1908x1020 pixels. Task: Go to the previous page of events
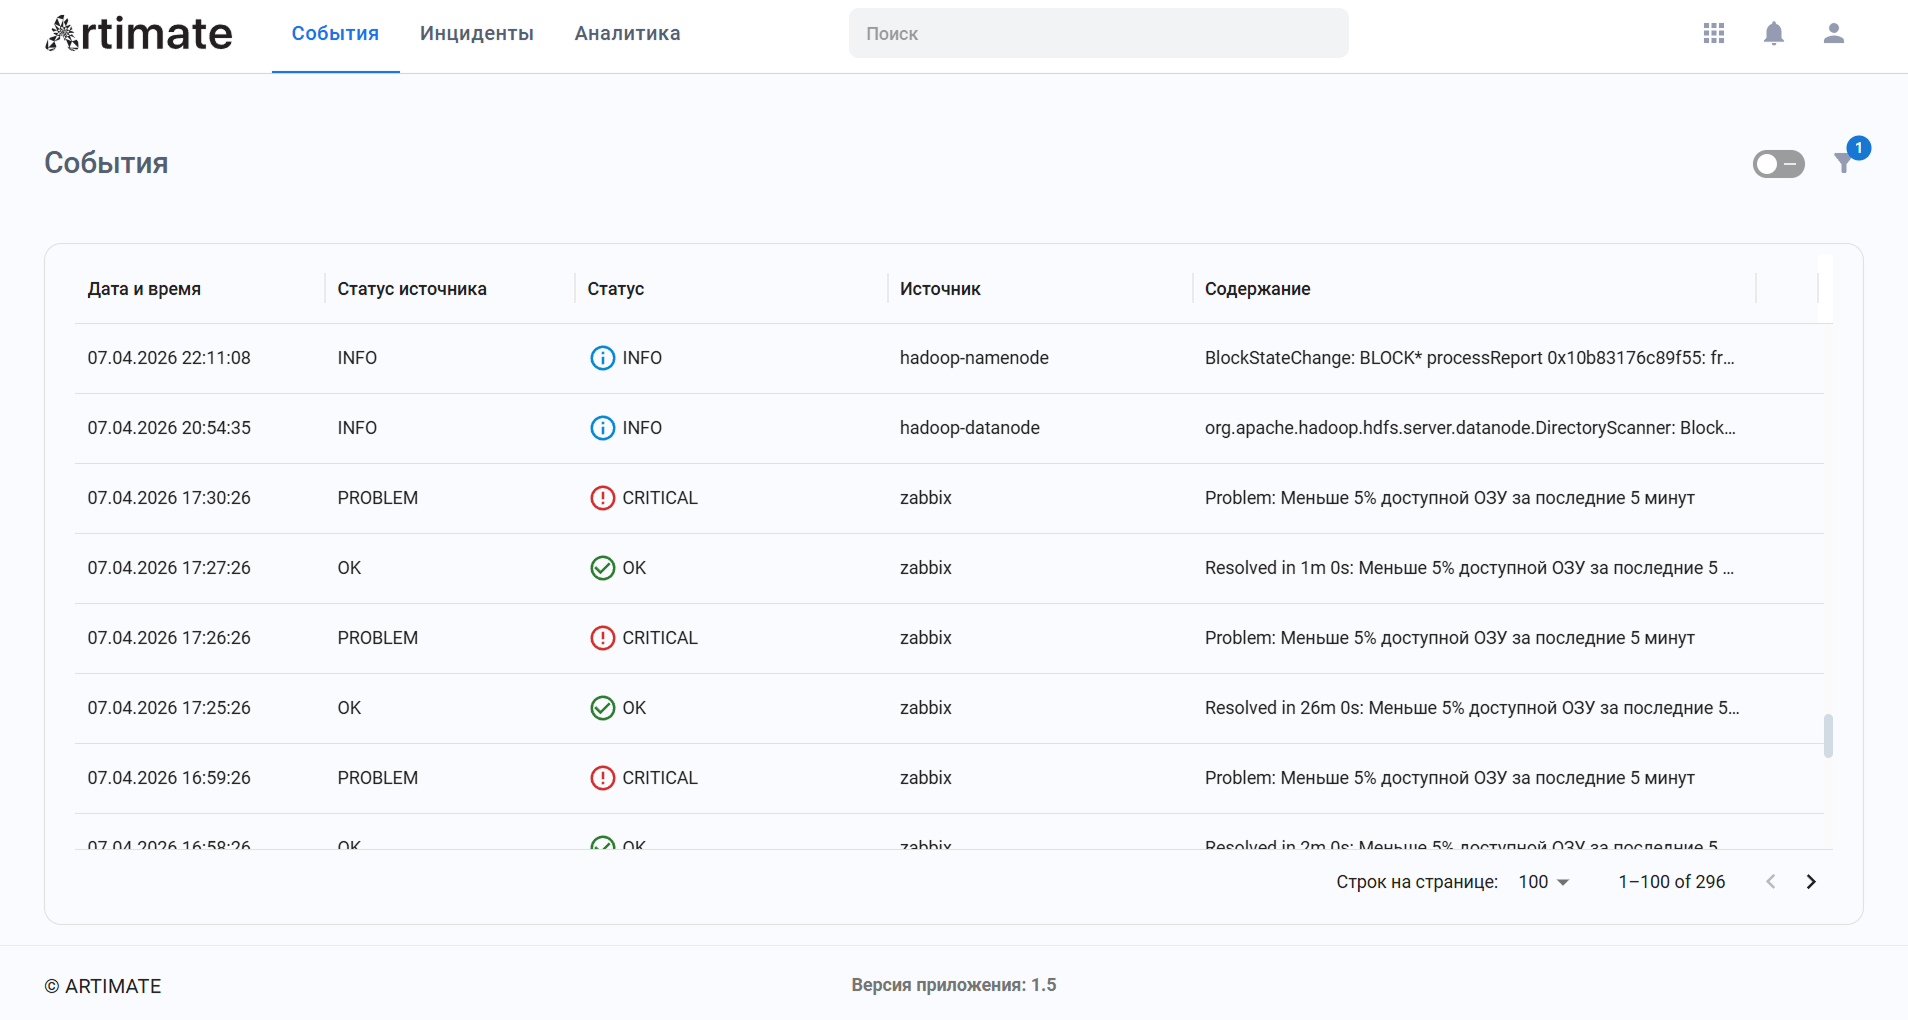[1771, 882]
